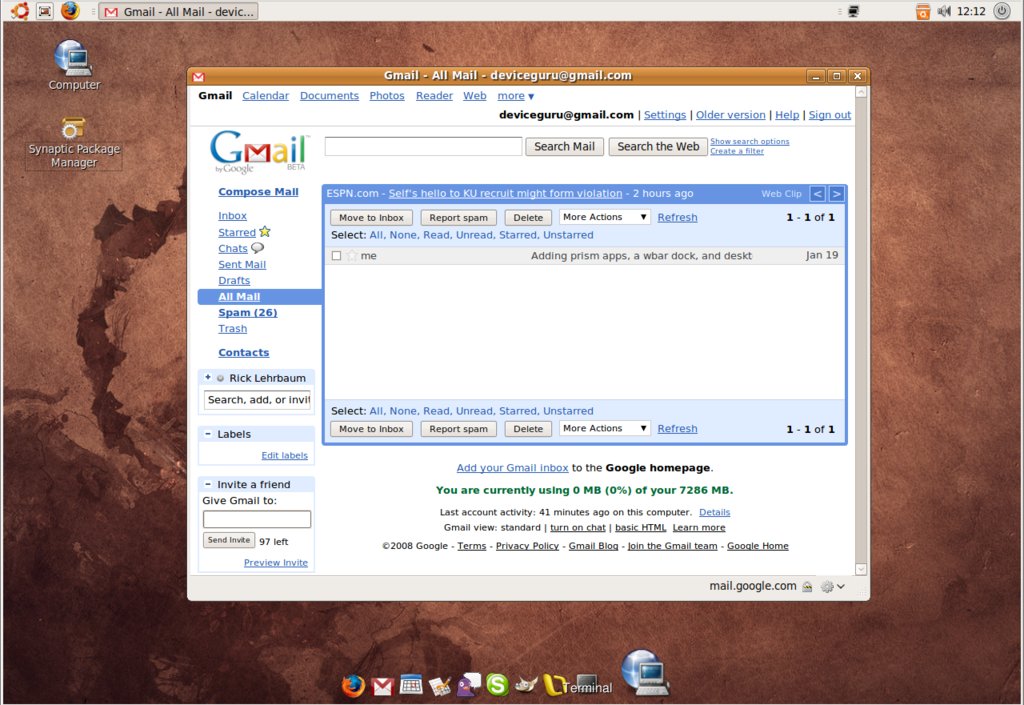Screen dimensions: 1024x705
Task: Expand the 'more' Google services menu
Action: pos(515,96)
